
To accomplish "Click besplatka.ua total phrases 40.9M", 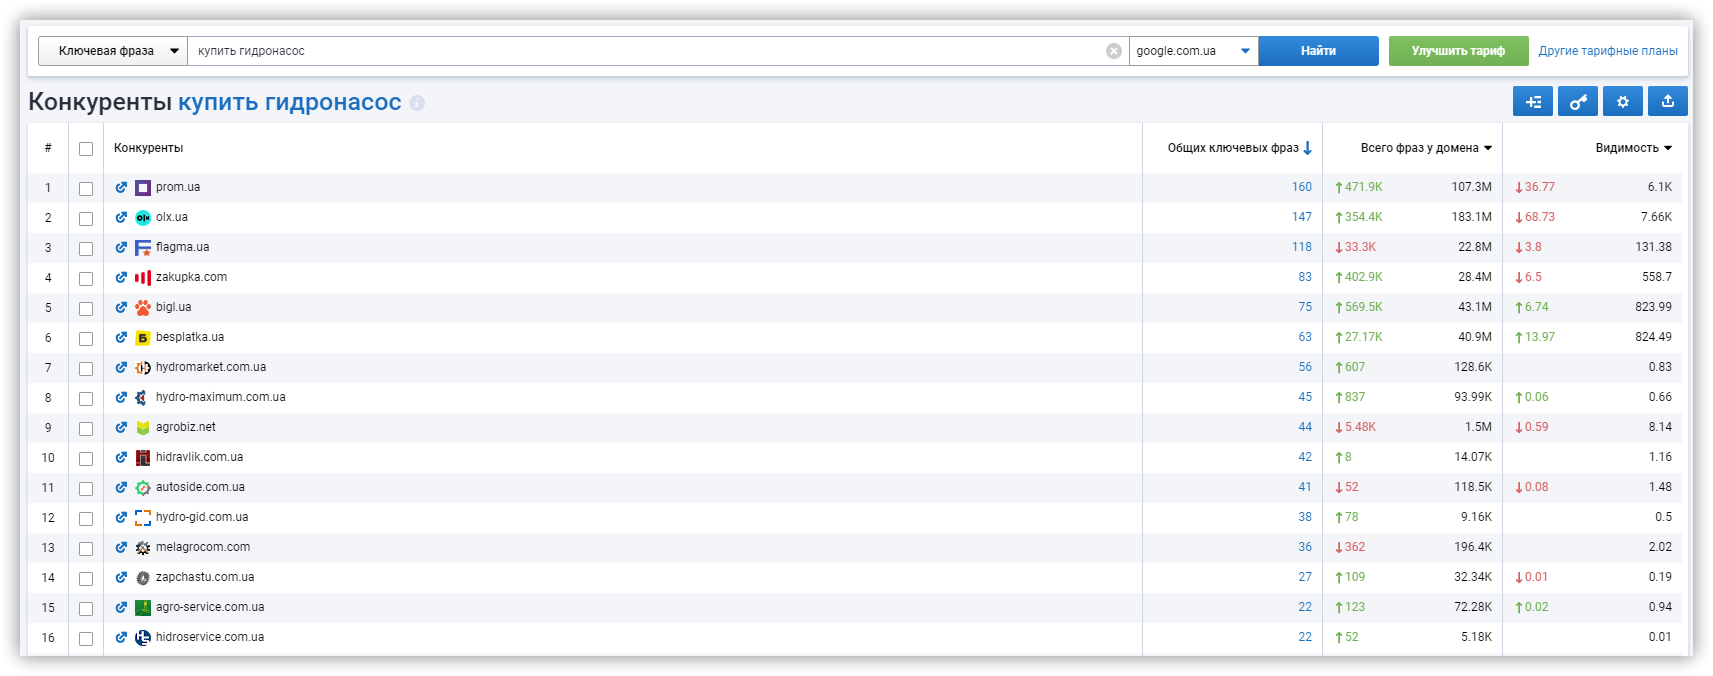I will (x=1474, y=337).
